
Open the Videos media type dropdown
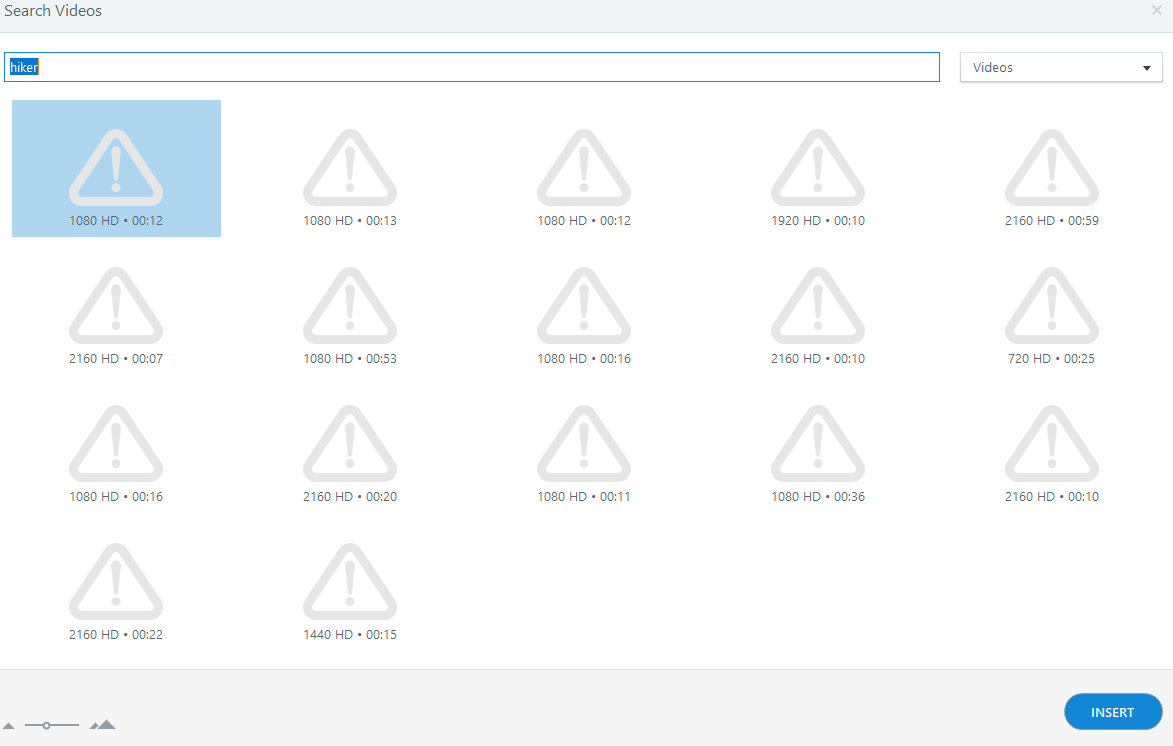coord(1061,67)
